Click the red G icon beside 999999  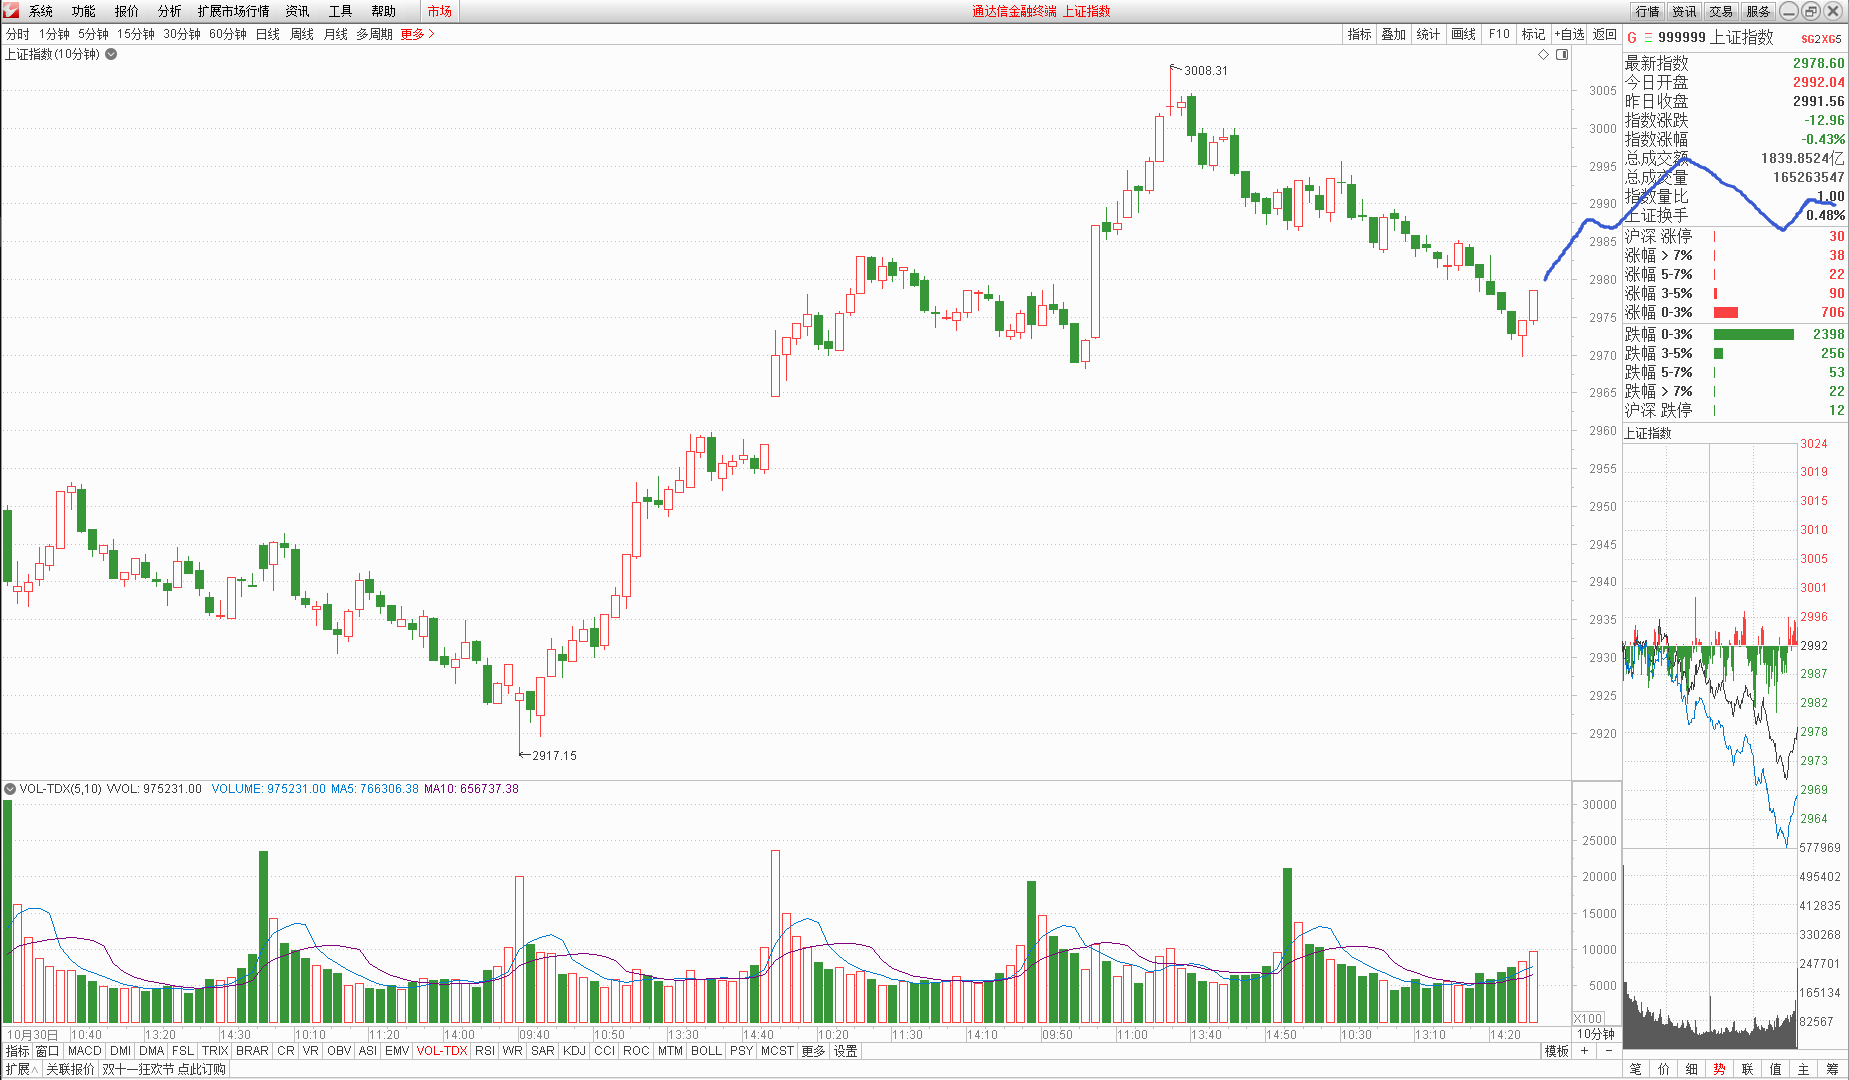tap(1632, 38)
